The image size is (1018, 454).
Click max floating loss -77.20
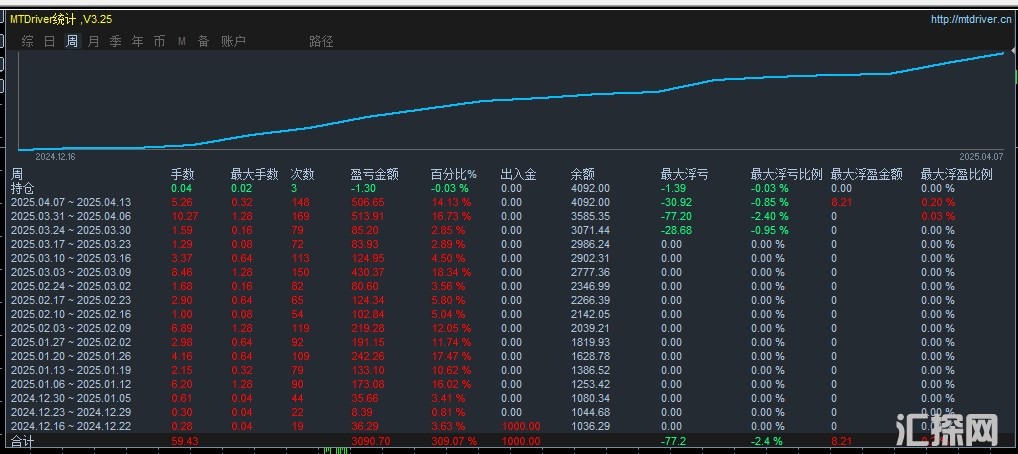[x=677, y=216]
